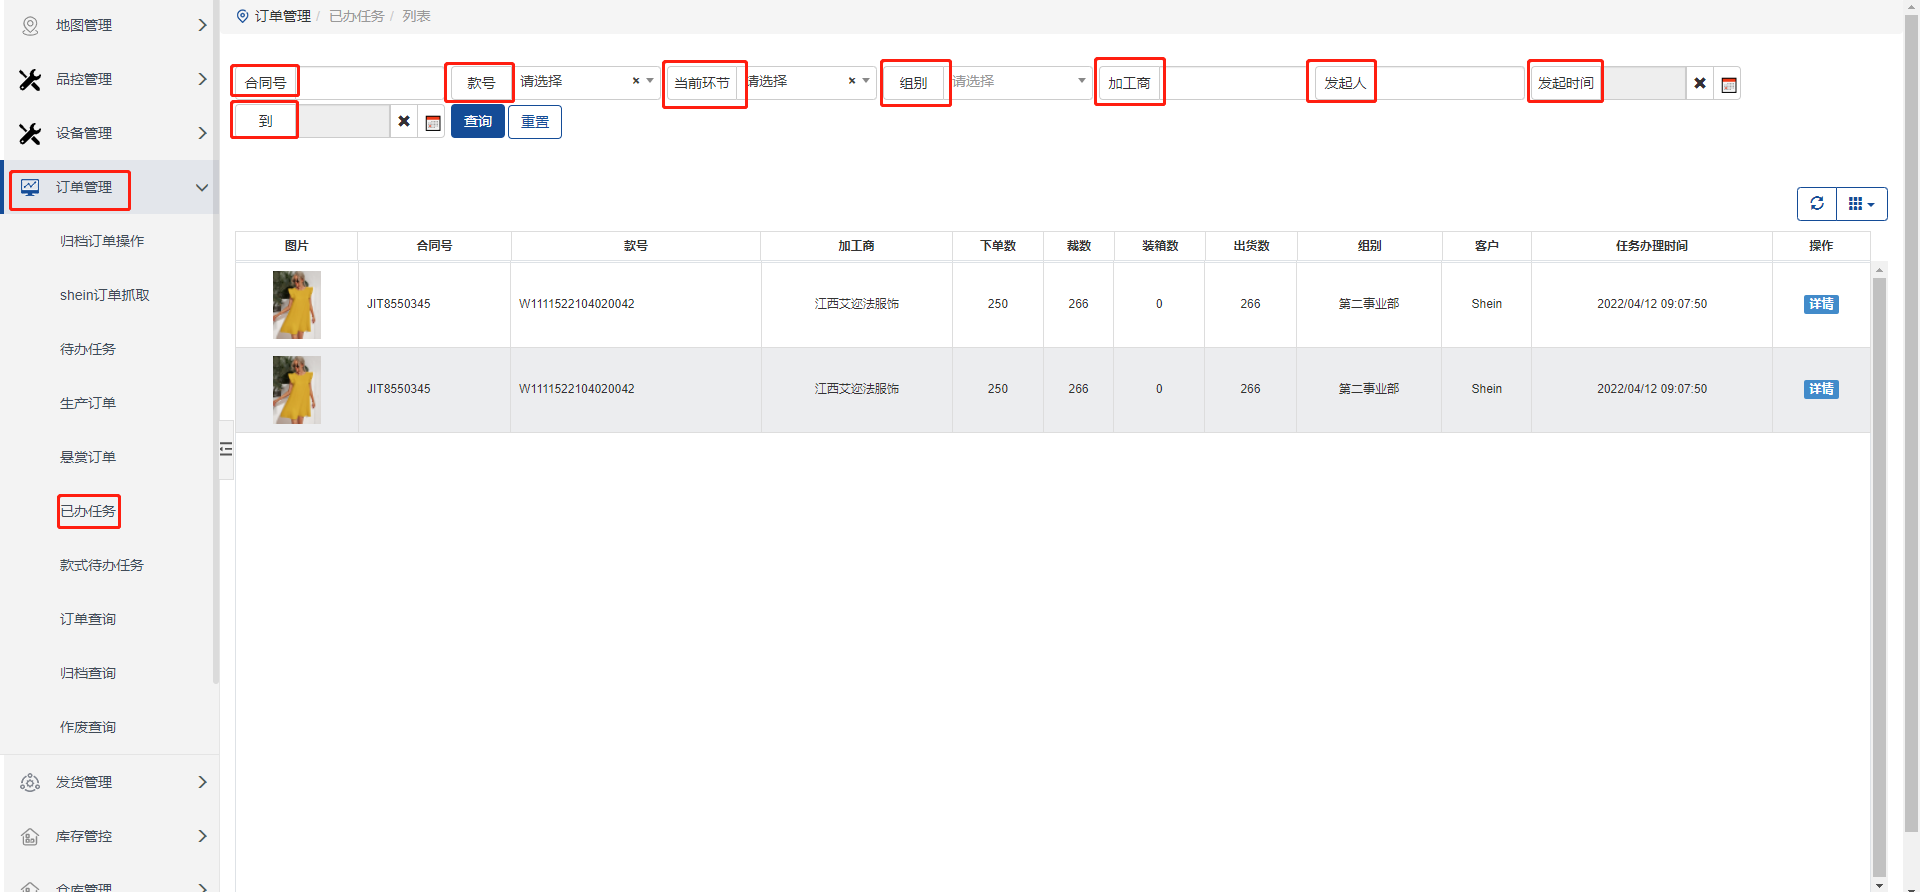Click the first row dress thumbnail
The height and width of the screenshot is (892, 1920).
click(297, 304)
